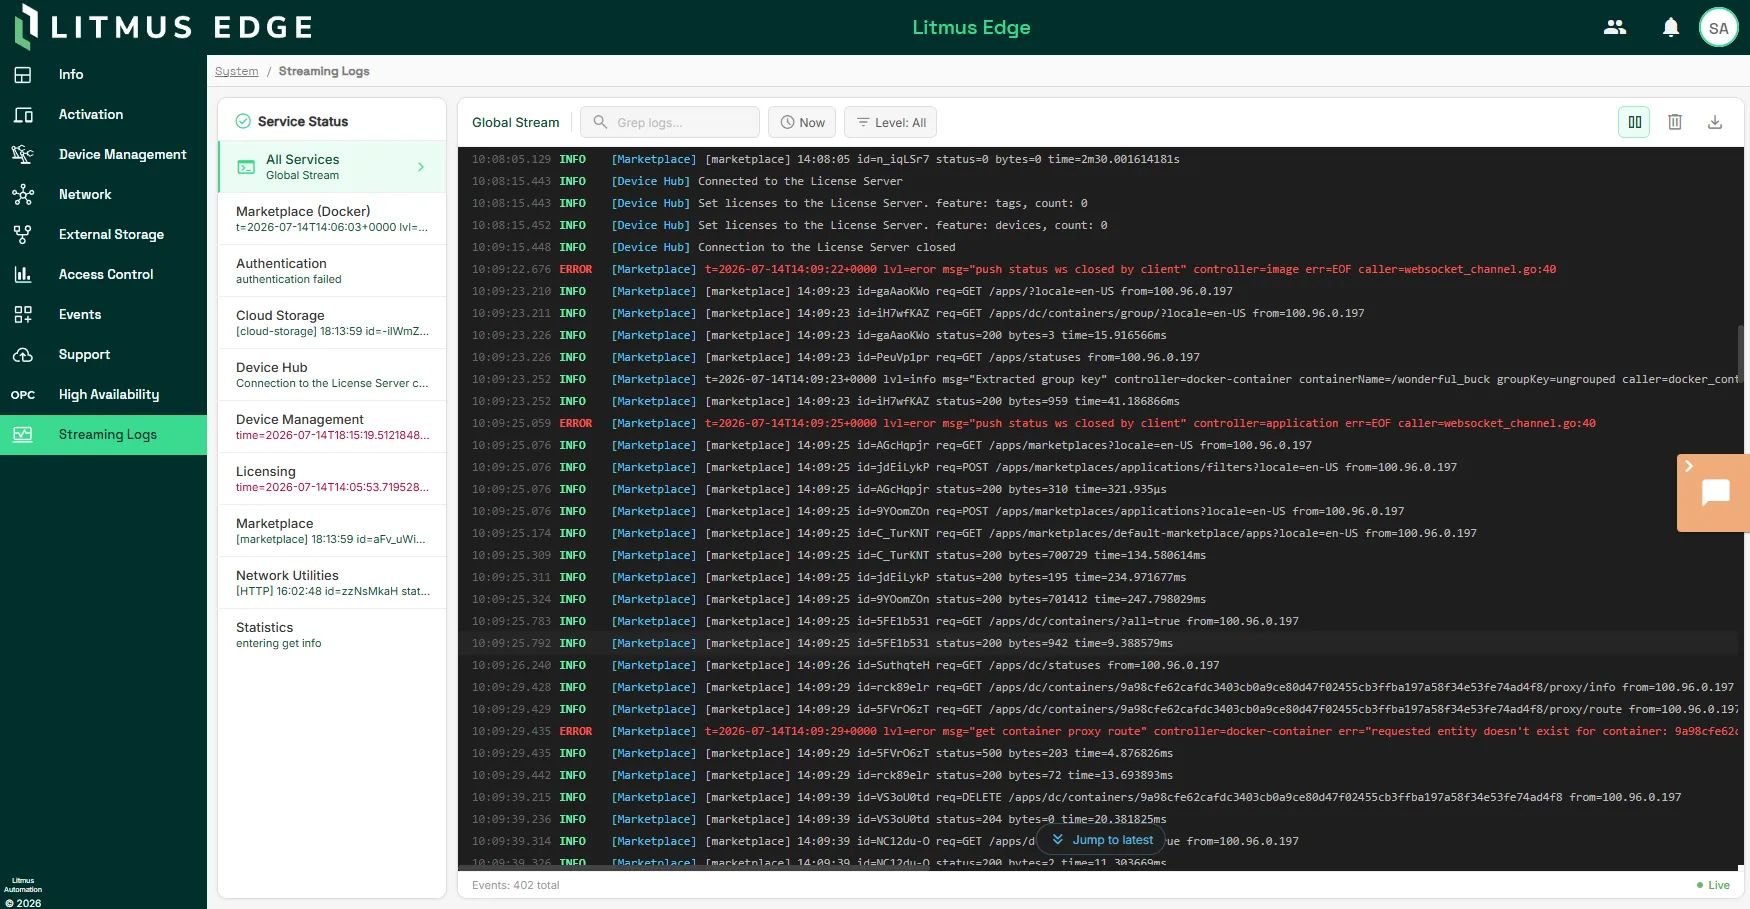Image resolution: width=1750 pixels, height=909 pixels.
Task: Open the Level: All filter dropdown
Action: [x=891, y=122]
